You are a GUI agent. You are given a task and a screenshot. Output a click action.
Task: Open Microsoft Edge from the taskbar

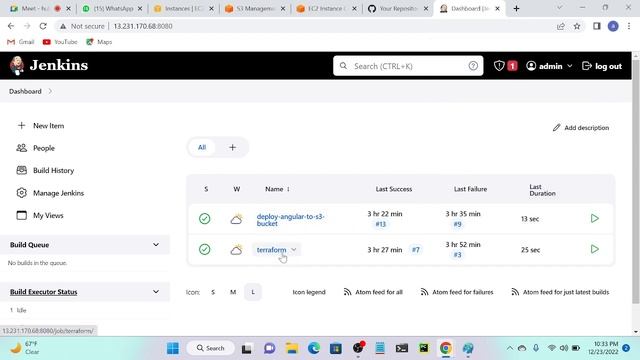(314, 348)
